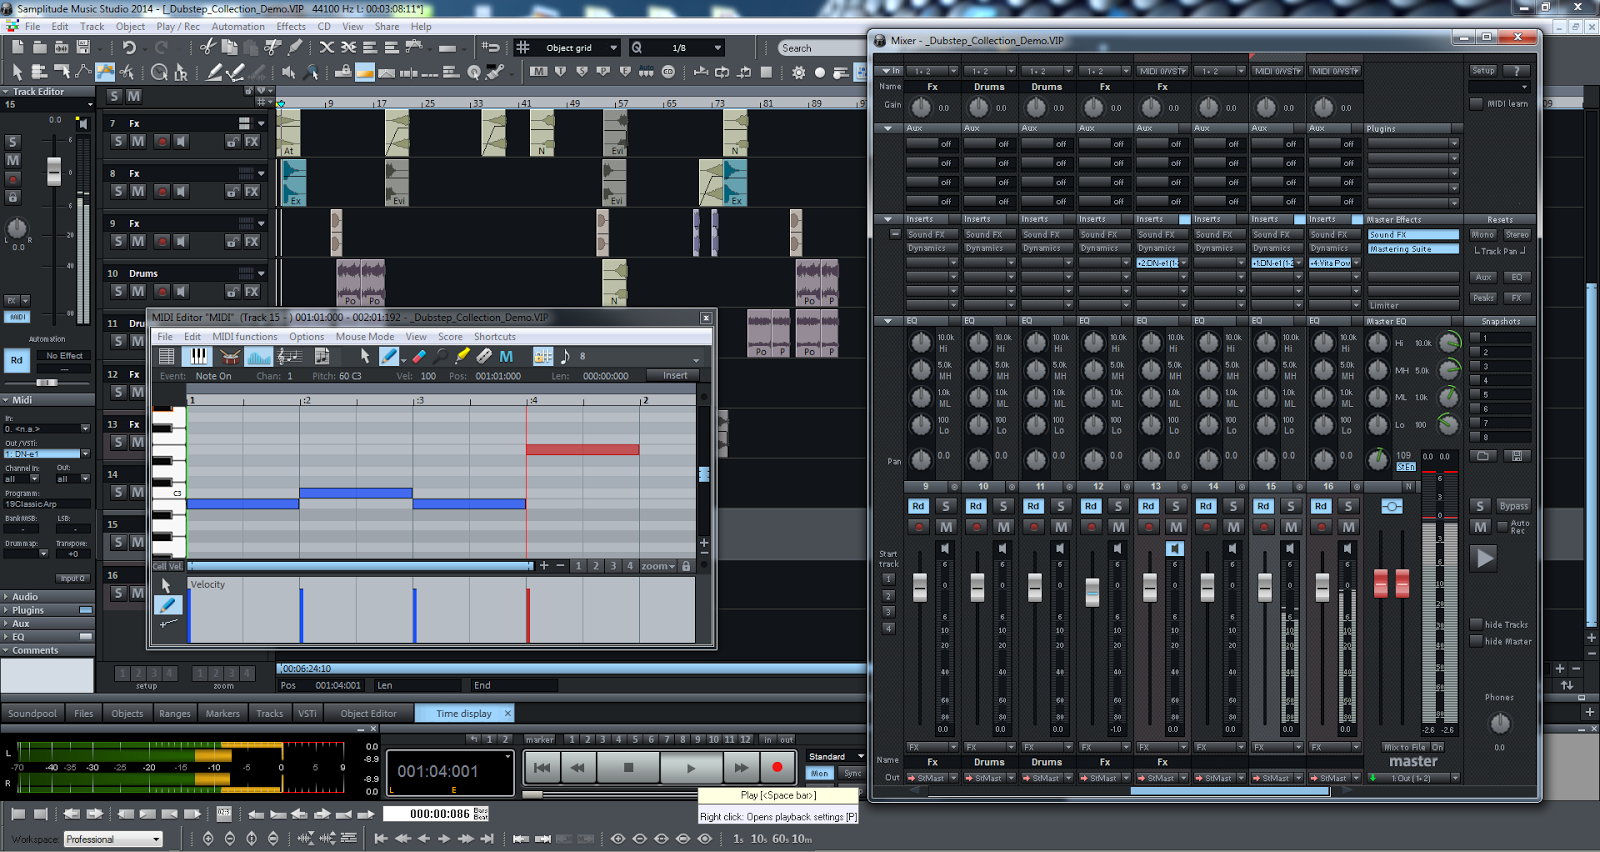This screenshot has width=1600, height=852.
Task: Select the pencil tool in the velocity pane
Action: pos(168,604)
